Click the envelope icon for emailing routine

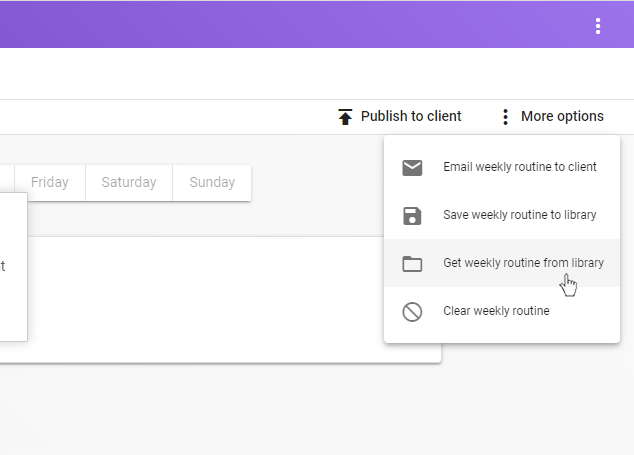(412, 167)
